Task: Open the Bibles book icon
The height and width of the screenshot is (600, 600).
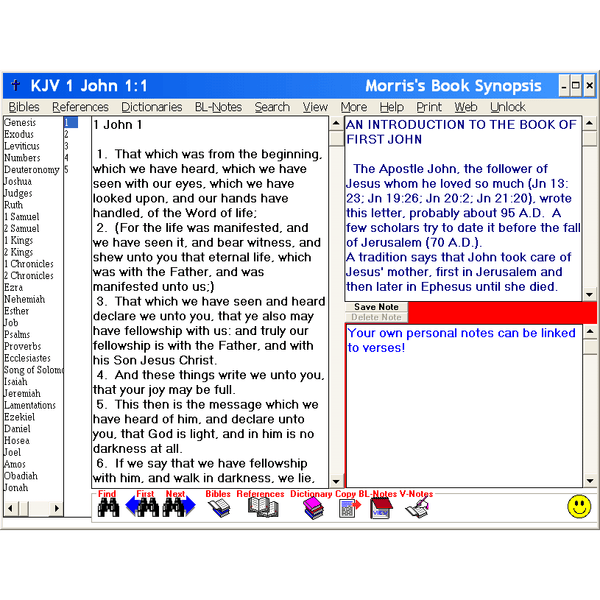Action: (x=219, y=508)
